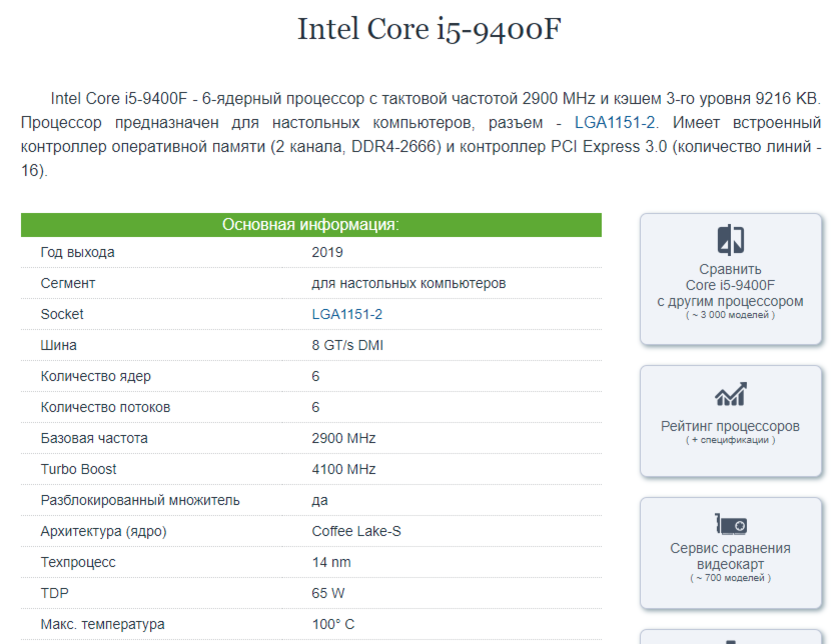
Task: Open LGA1151-2 link in description paragraph
Action: click(x=615, y=122)
